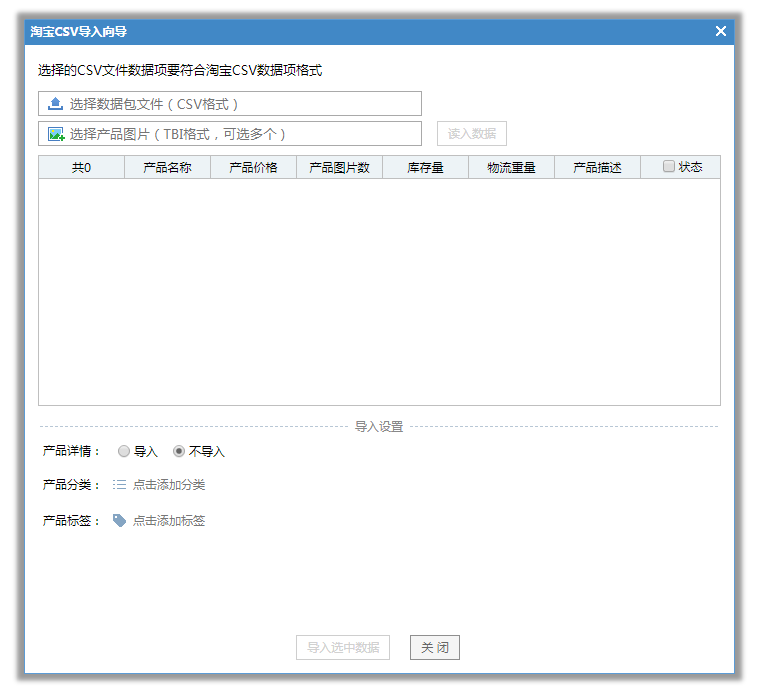Click the 库存量 column header
Viewport: 760px width, 694px height.
(426, 167)
